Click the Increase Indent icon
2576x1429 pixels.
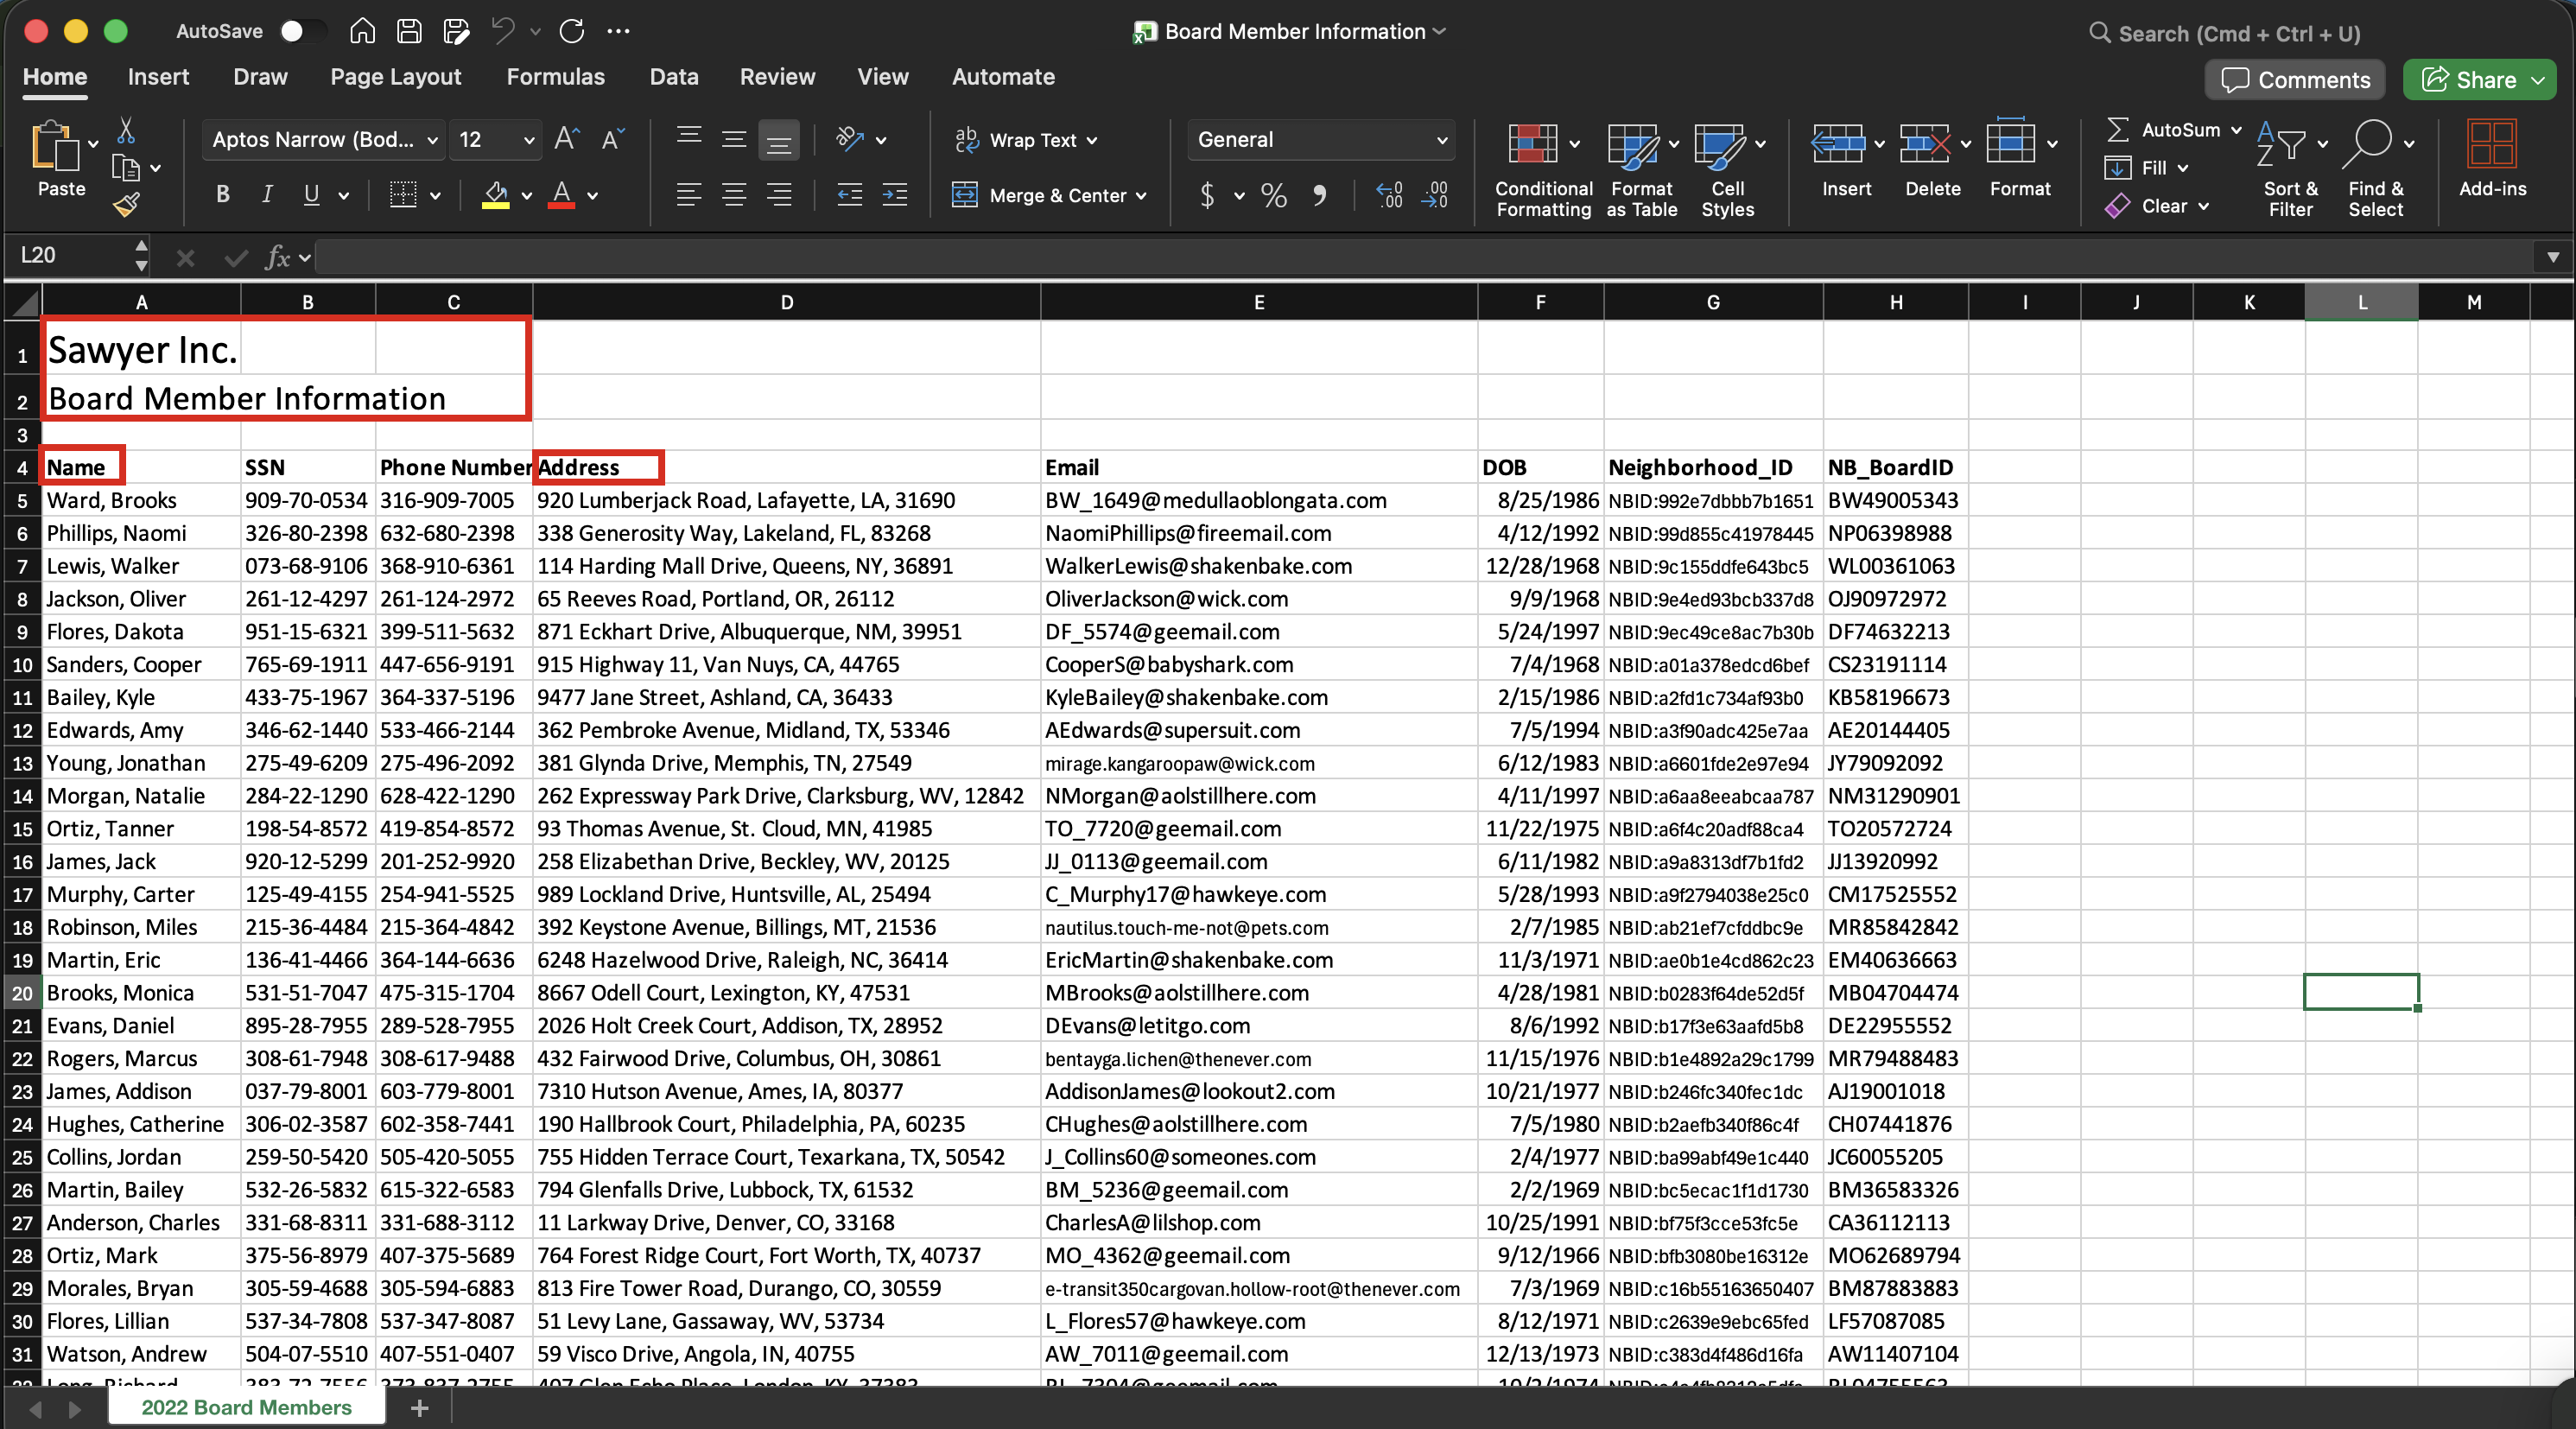click(895, 195)
